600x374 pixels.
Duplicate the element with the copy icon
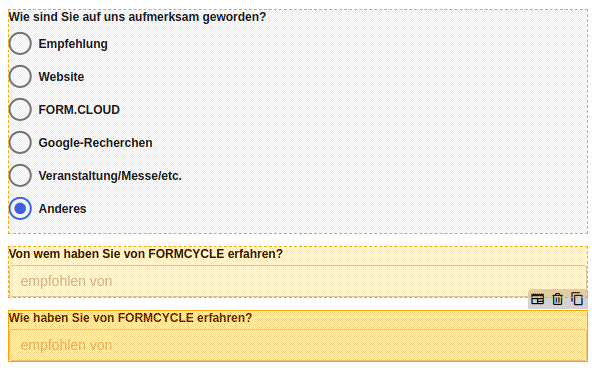(x=577, y=299)
